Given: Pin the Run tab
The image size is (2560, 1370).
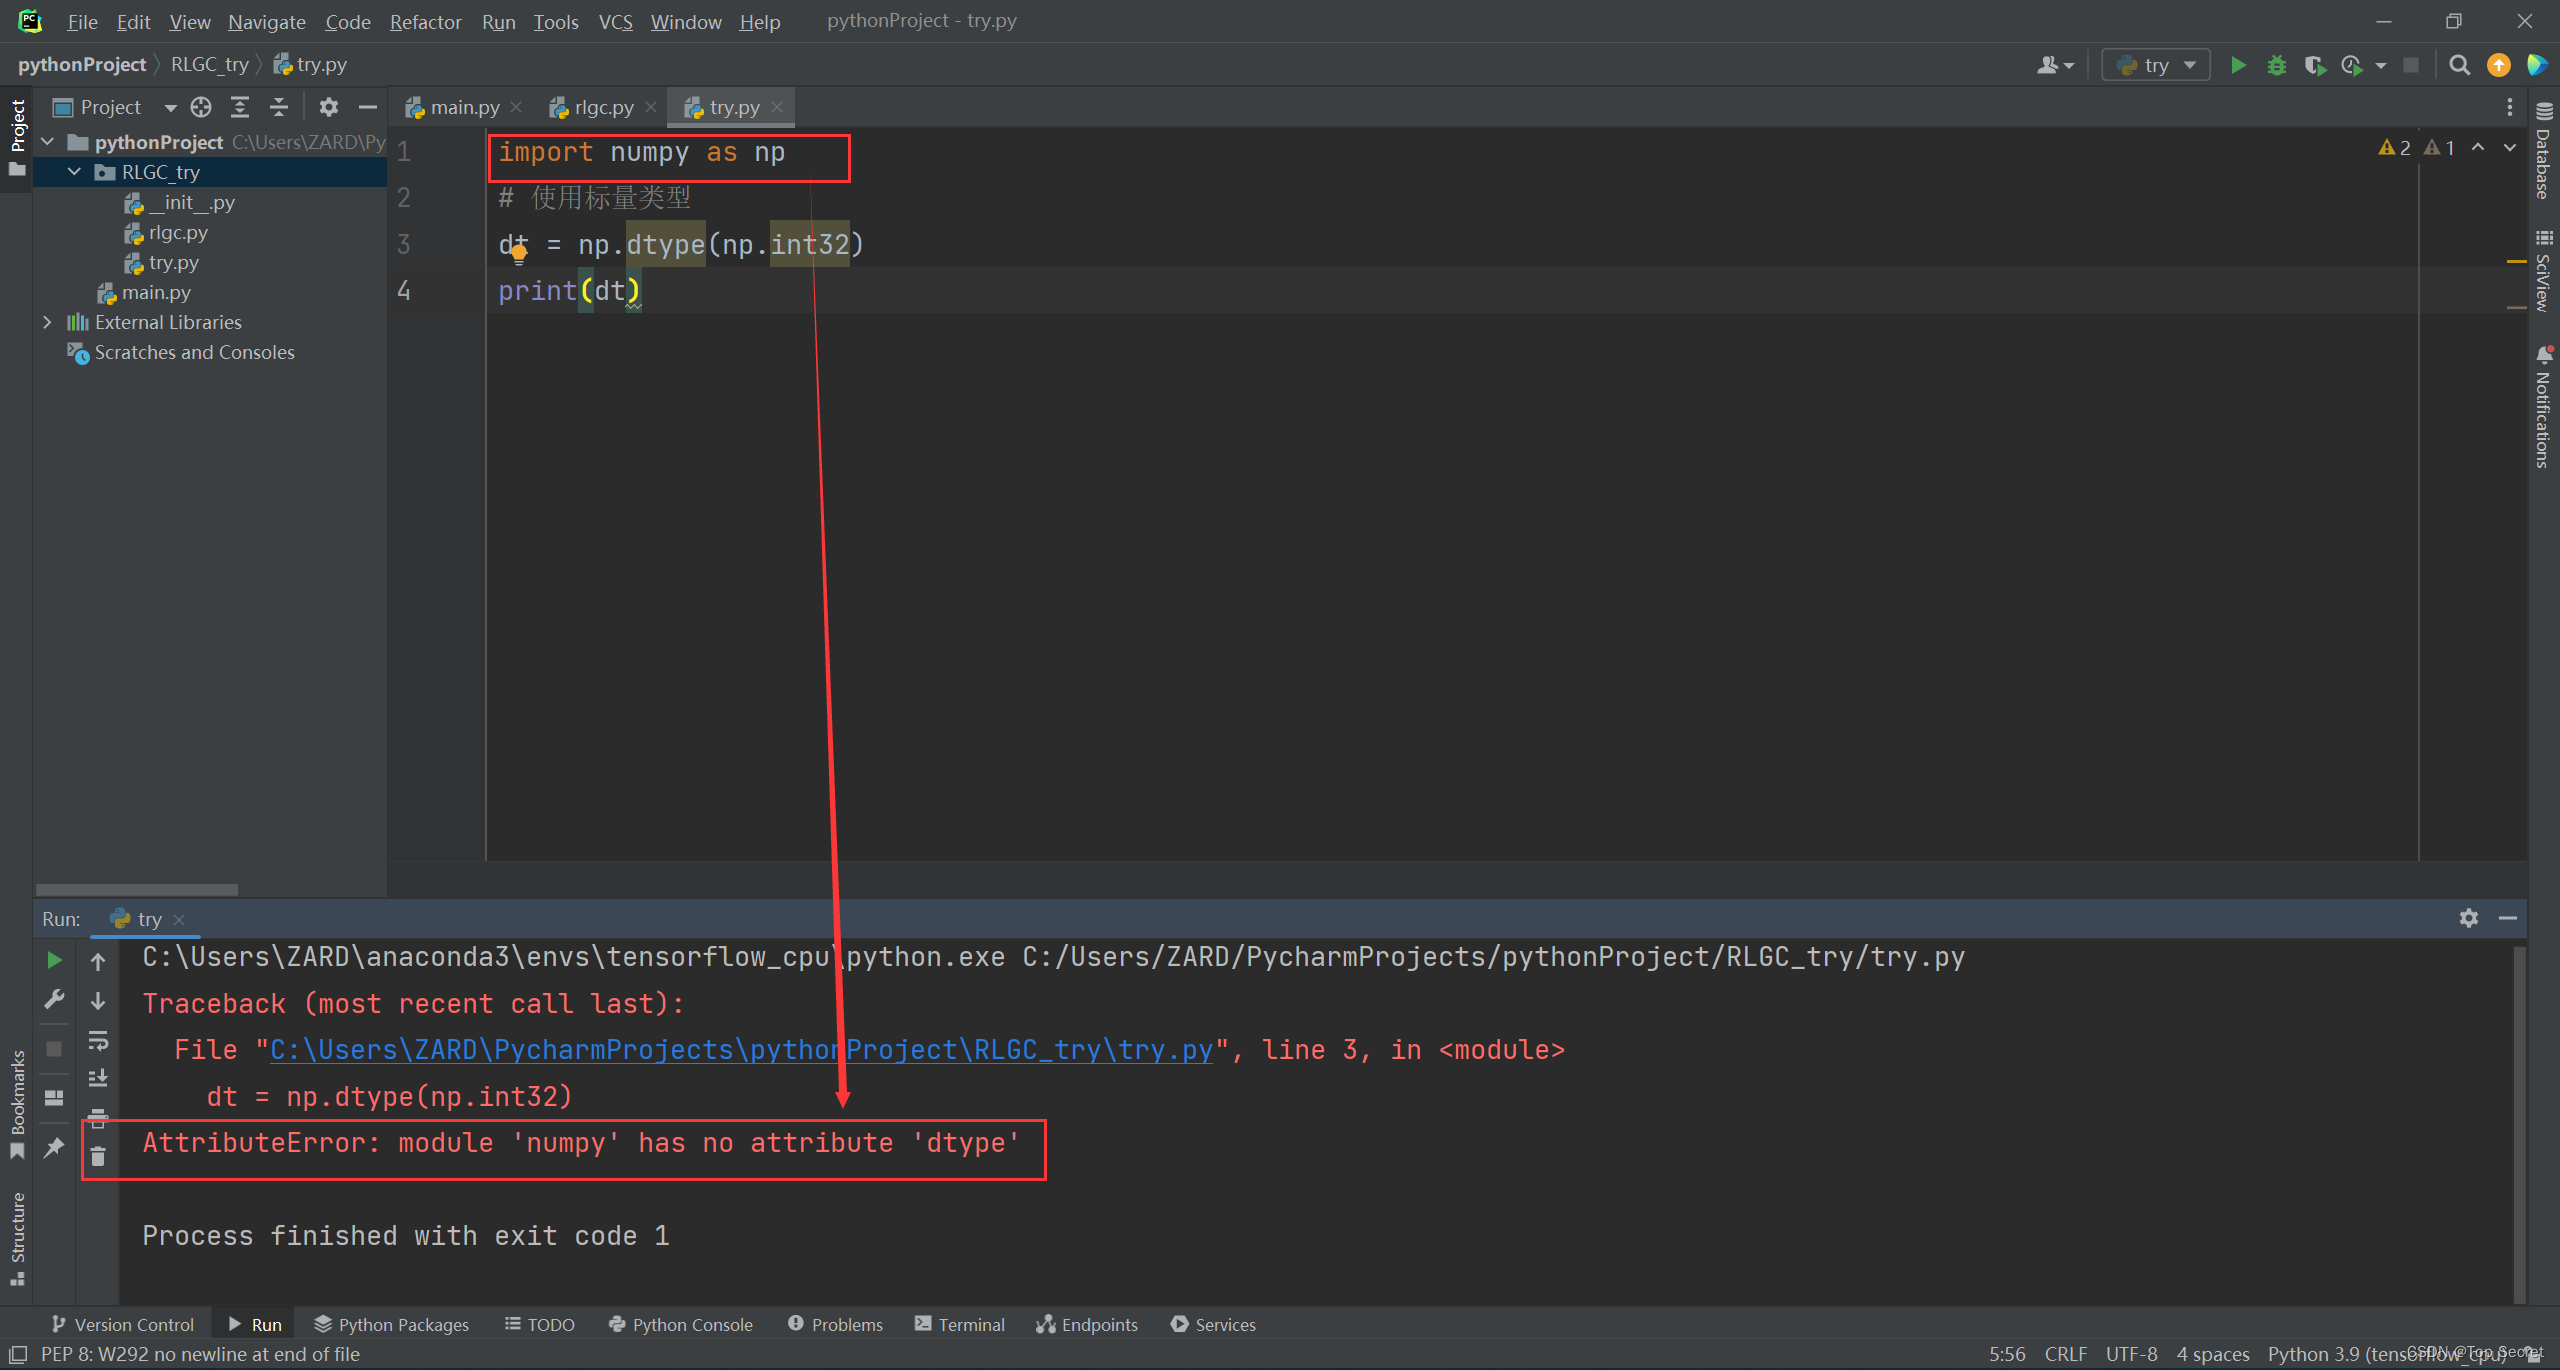Looking at the screenshot, I should tap(55, 1147).
